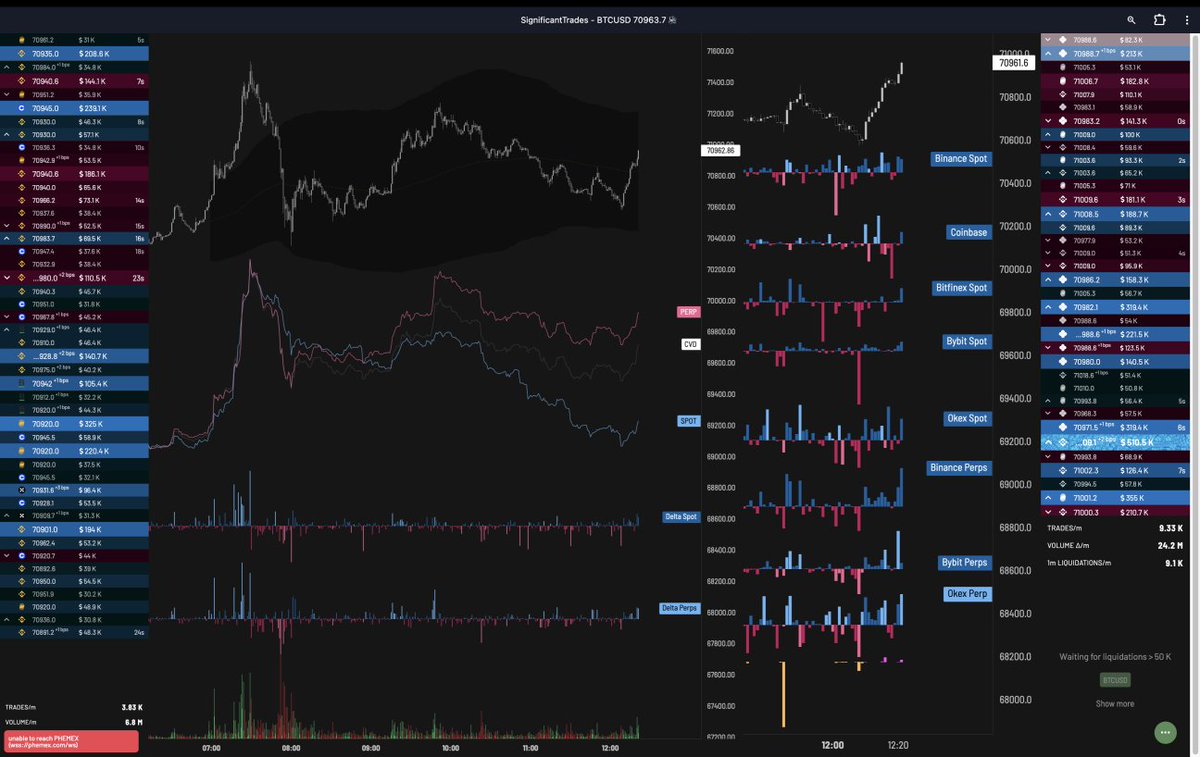Toggle the chevron on the 70984.0 trade row

(x=8, y=66)
